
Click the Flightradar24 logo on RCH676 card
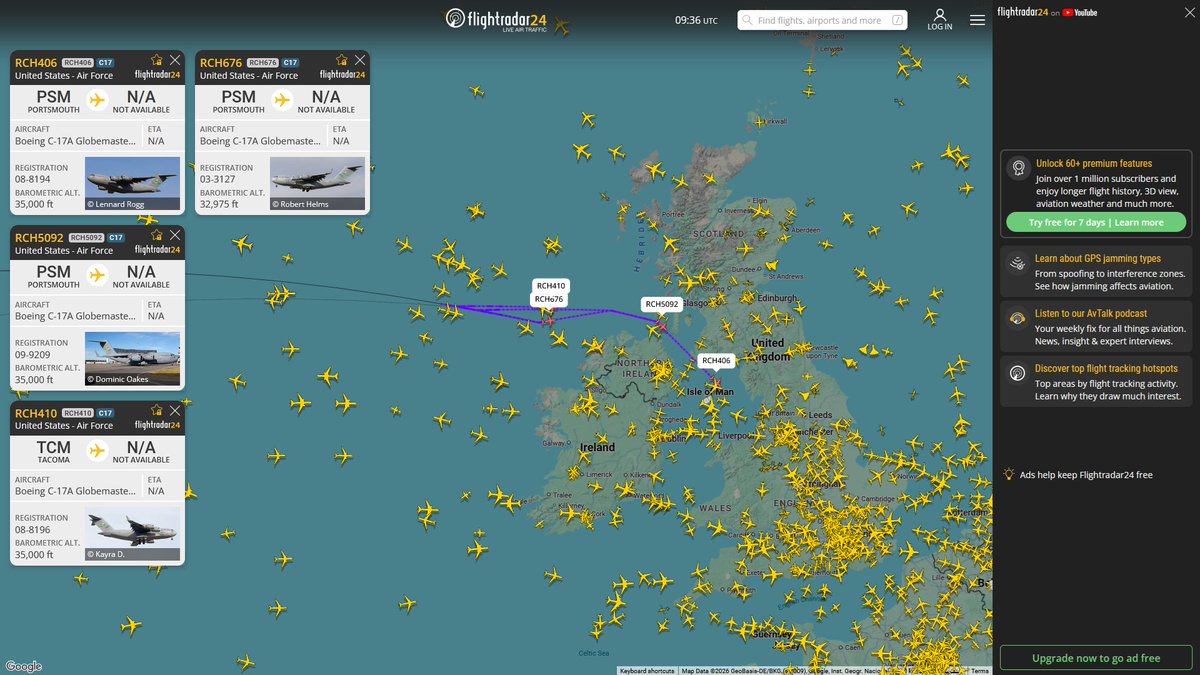(x=342, y=75)
